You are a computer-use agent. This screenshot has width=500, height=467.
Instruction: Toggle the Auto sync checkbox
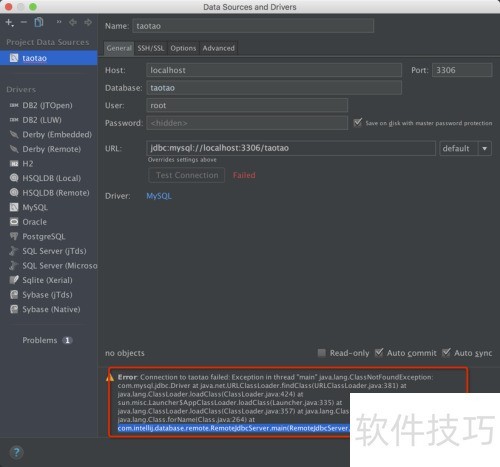pos(446,353)
